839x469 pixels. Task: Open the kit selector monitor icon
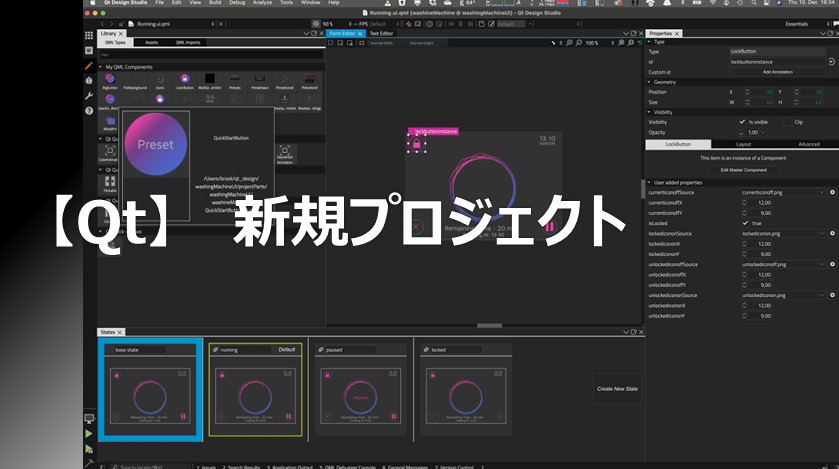click(x=89, y=418)
